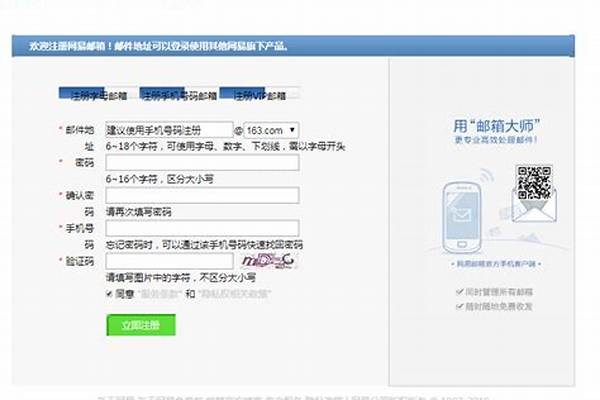Open the privacy policy link after 和

(235, 294)
